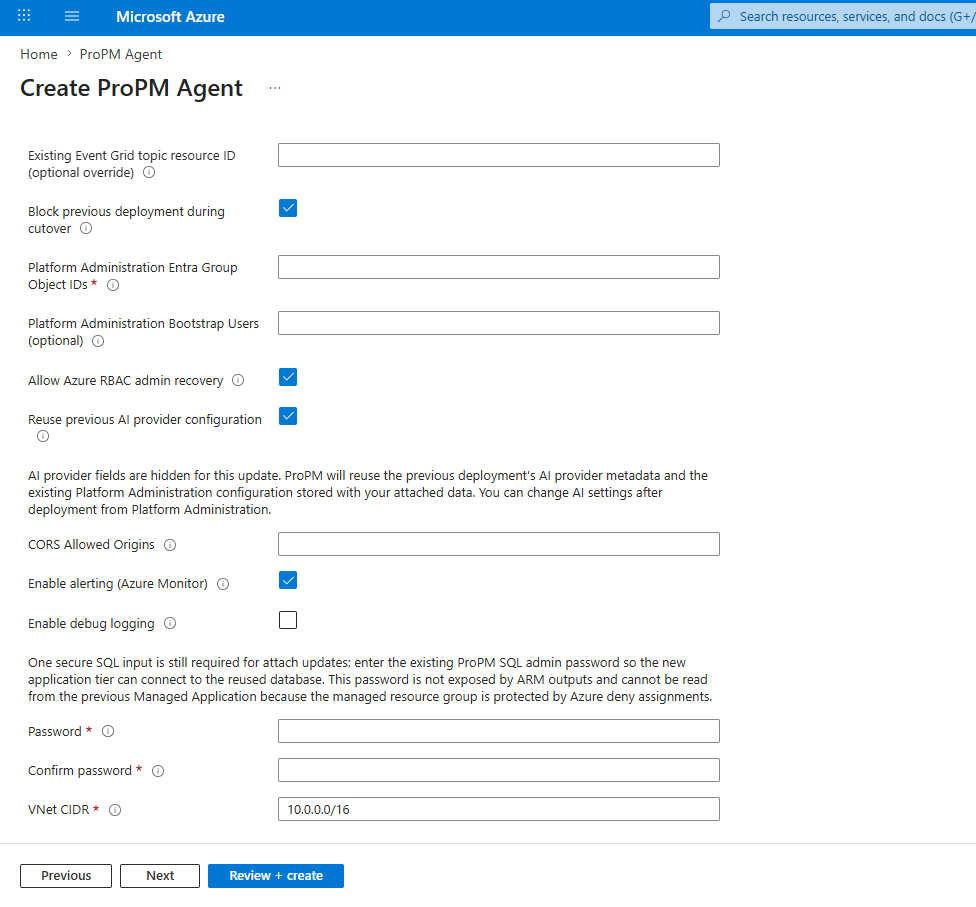Go to ProPM Agent breadcrumb
The image size is (976, 907).
point(121,54)
